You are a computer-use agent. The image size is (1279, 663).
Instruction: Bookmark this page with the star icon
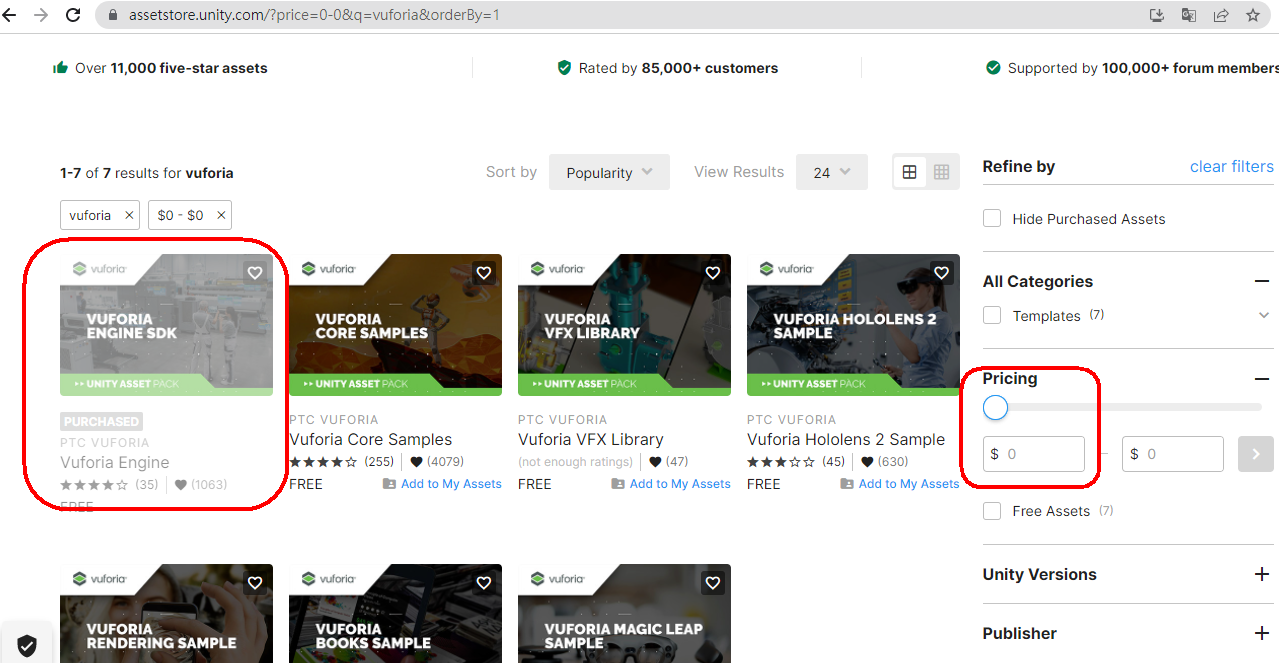coord(1253,15)
